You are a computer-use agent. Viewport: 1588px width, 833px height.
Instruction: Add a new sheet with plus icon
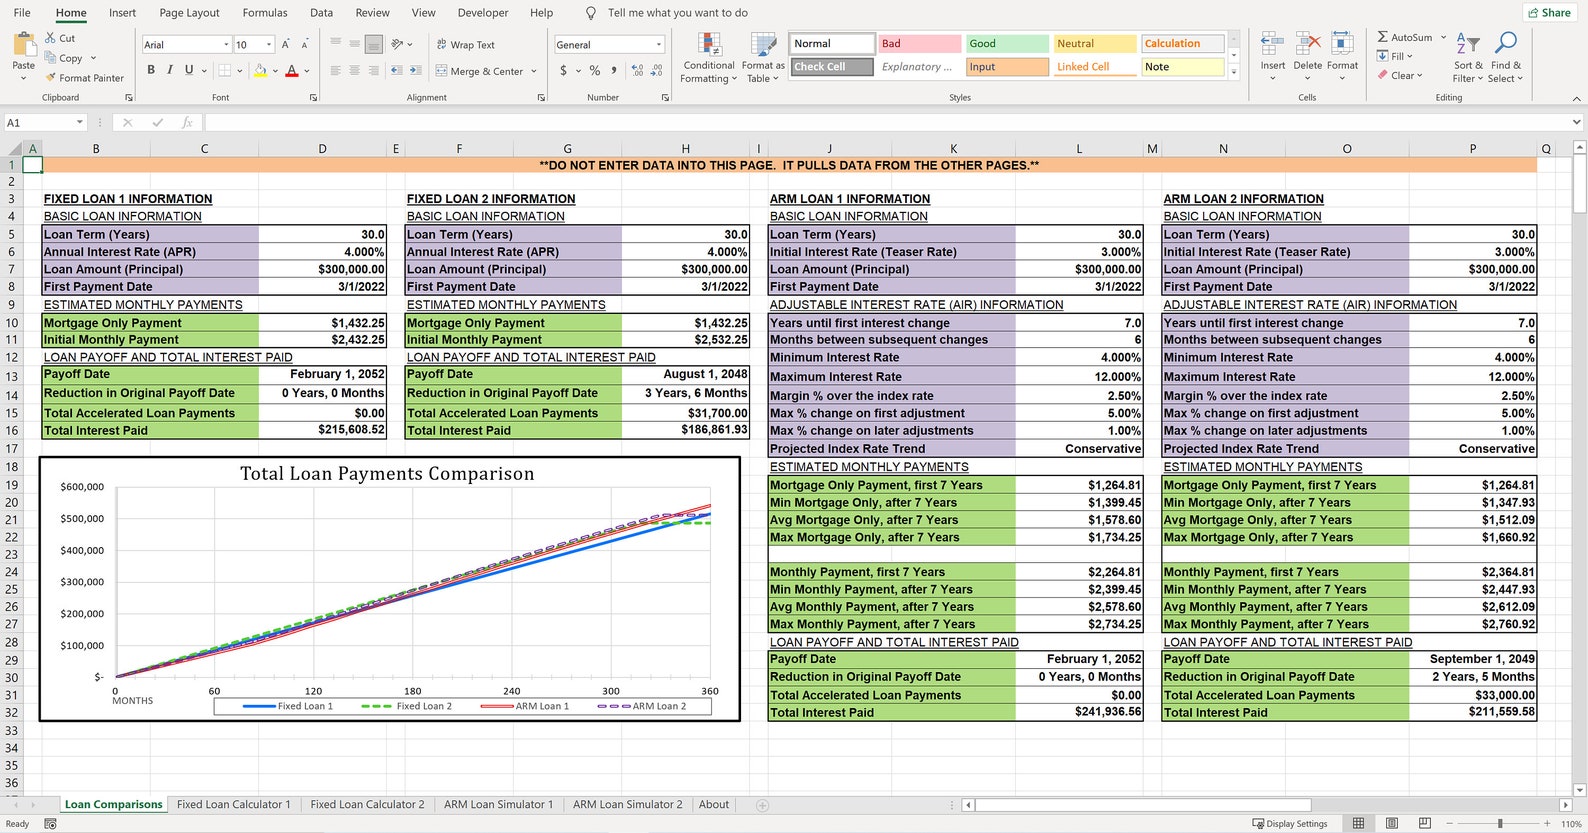pyautogui.click(x=762, y=805)
